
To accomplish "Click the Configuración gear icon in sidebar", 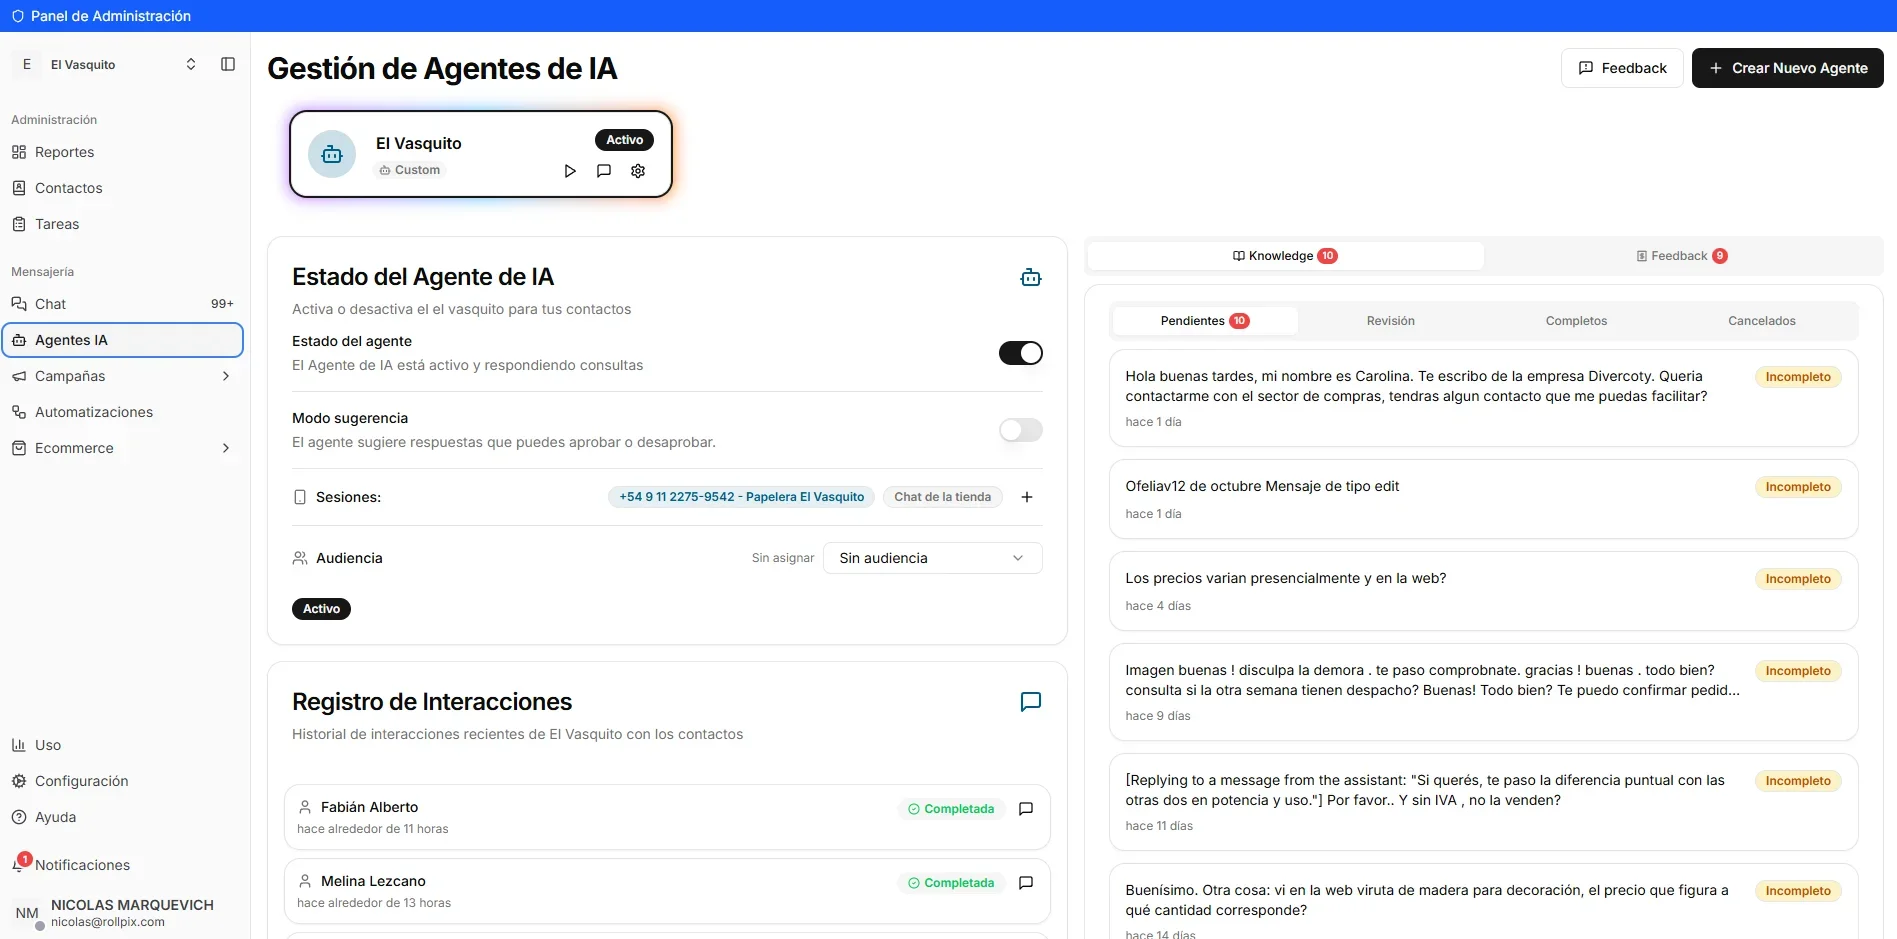I will pyautogui.click(x=19, y=781).
